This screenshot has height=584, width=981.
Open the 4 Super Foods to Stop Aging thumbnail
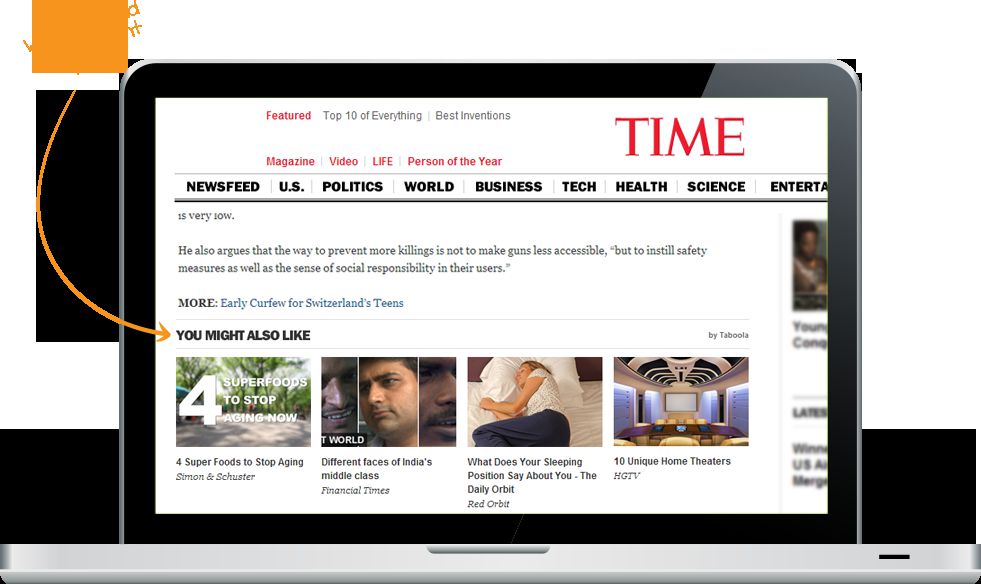click(x=241, y=400)
